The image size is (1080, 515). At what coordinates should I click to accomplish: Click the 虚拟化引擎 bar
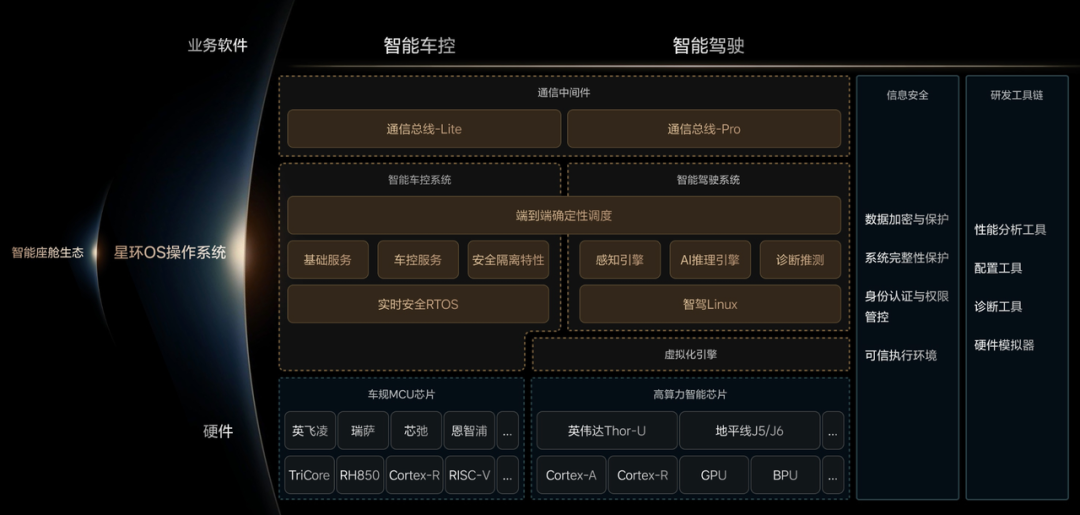691,355
